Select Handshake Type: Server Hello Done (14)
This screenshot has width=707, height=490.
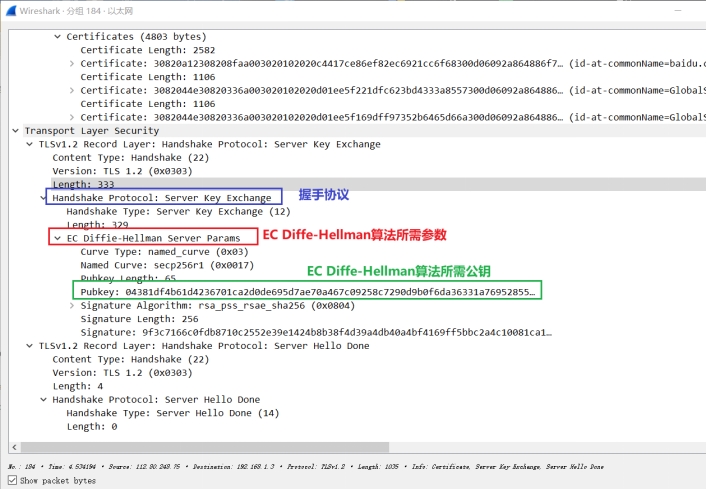point(173,413)
